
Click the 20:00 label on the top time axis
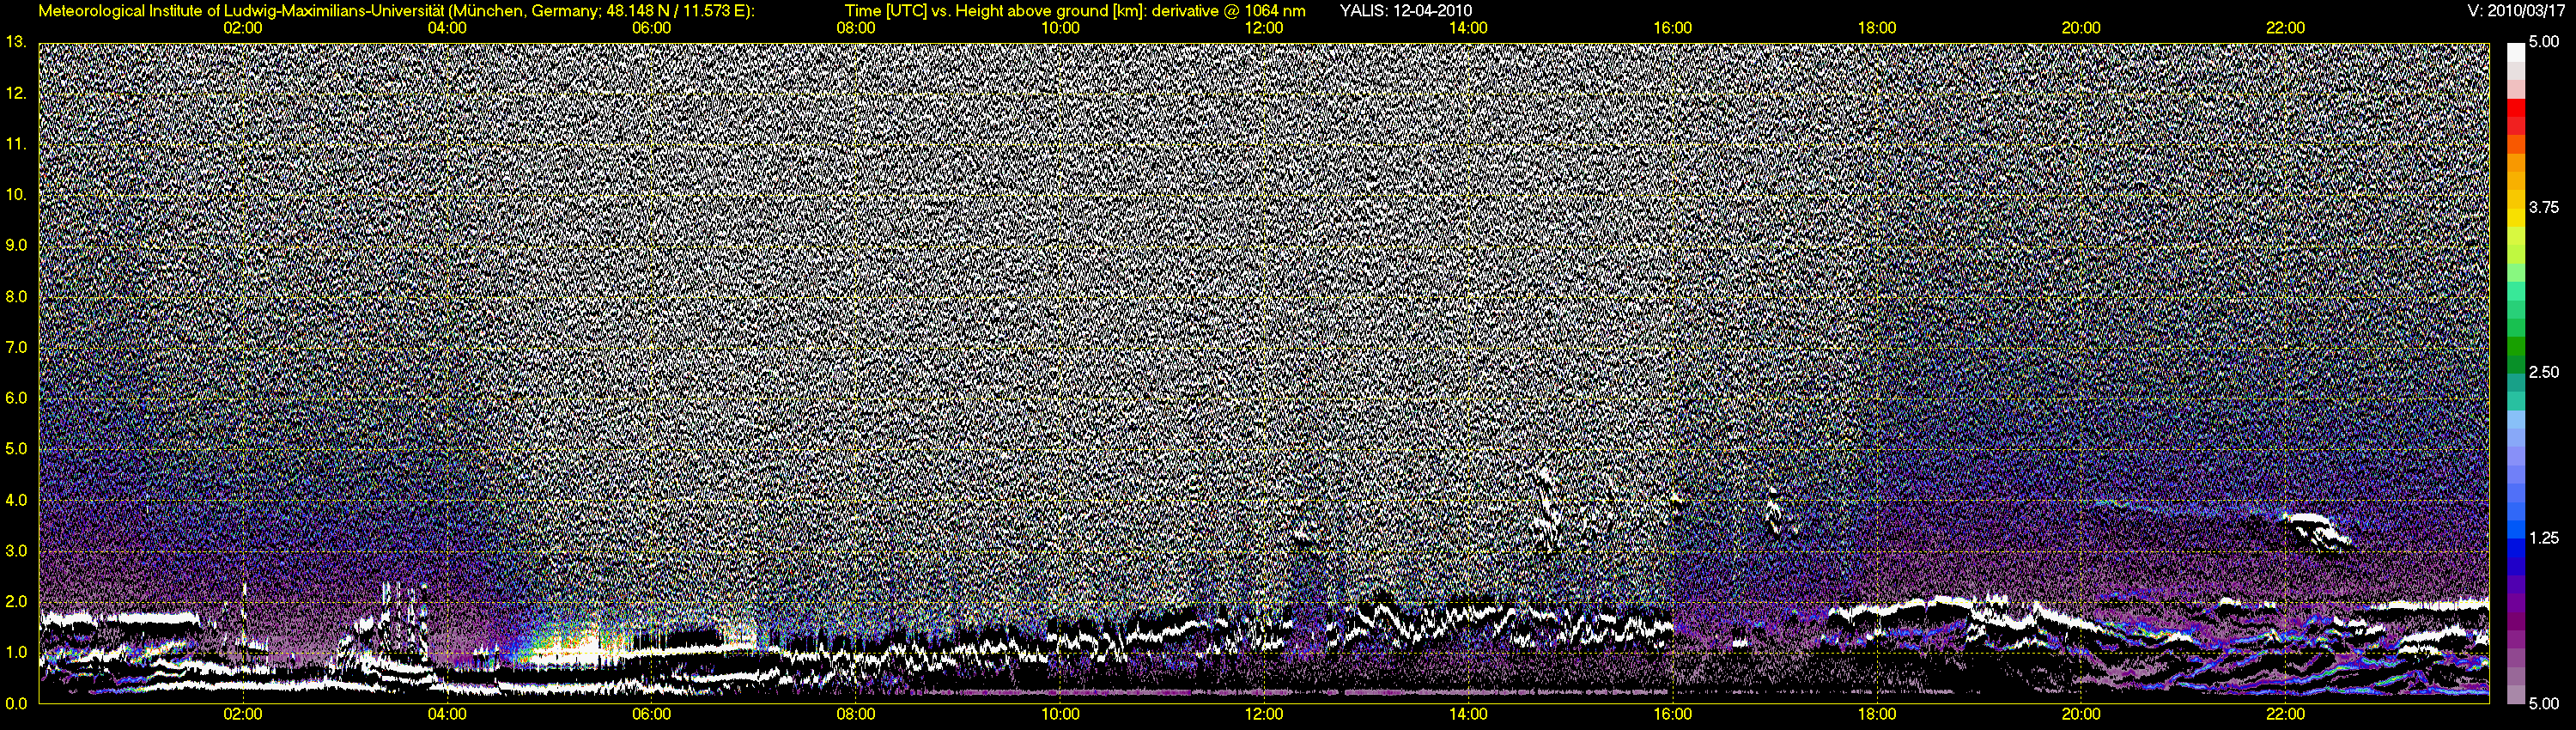click(2081, 28)
